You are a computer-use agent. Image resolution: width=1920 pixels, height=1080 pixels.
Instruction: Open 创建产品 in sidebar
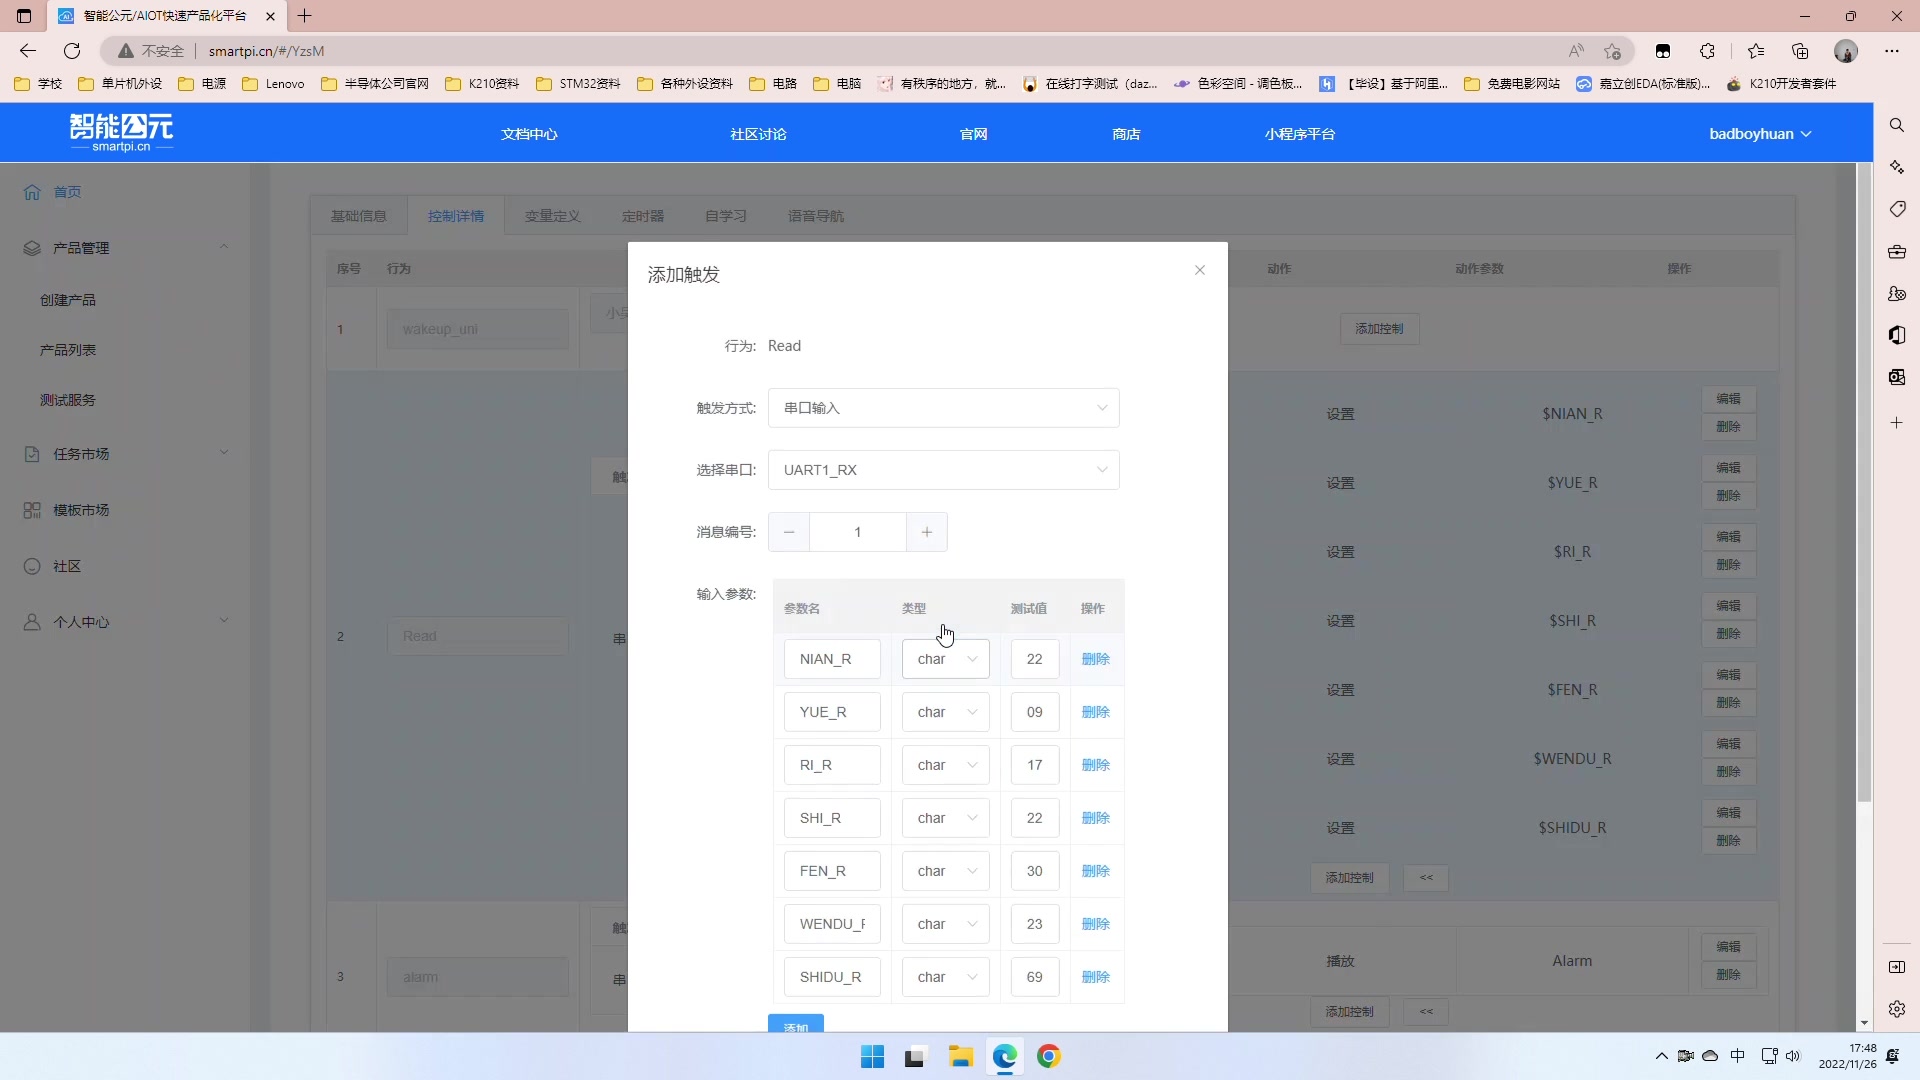68,300
